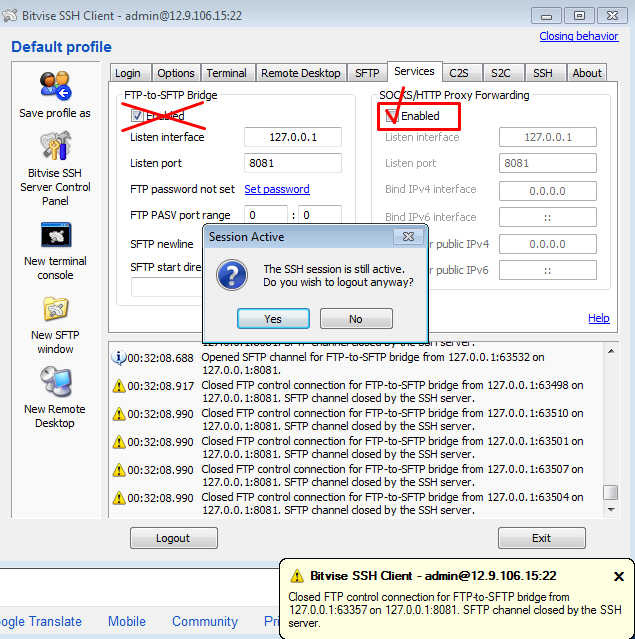Open New SFTP window icon
Screen dimensions: 635x639
pos(55,308)
